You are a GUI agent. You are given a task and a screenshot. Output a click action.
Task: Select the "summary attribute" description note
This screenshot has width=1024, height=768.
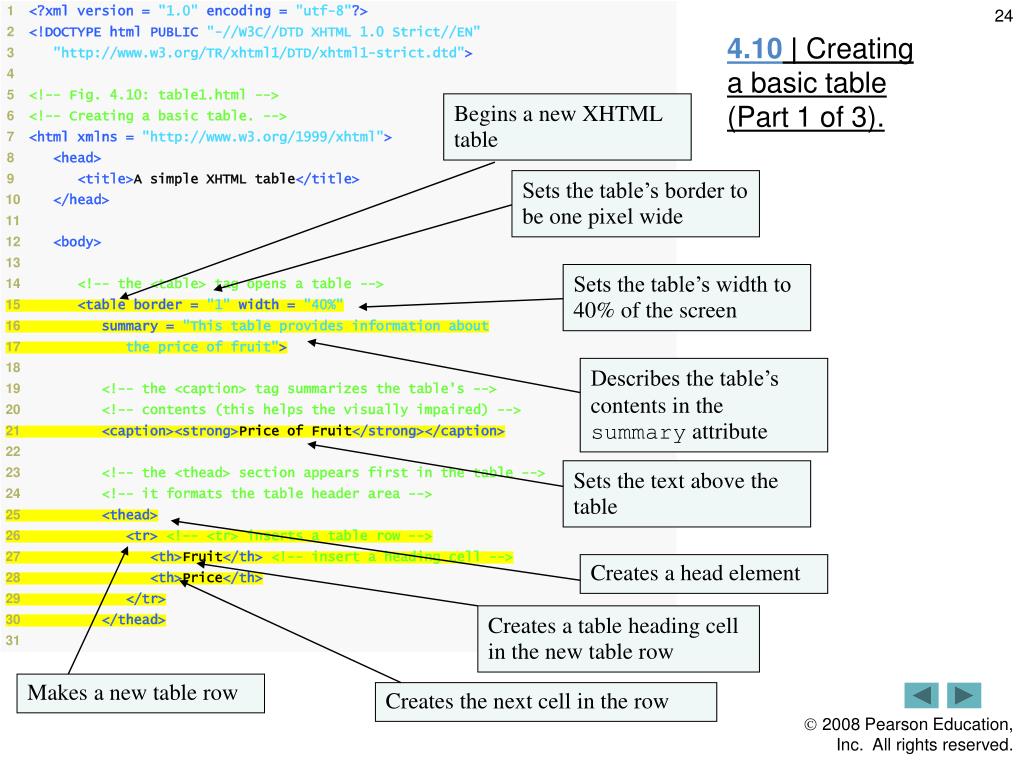(x=703, y=405)
